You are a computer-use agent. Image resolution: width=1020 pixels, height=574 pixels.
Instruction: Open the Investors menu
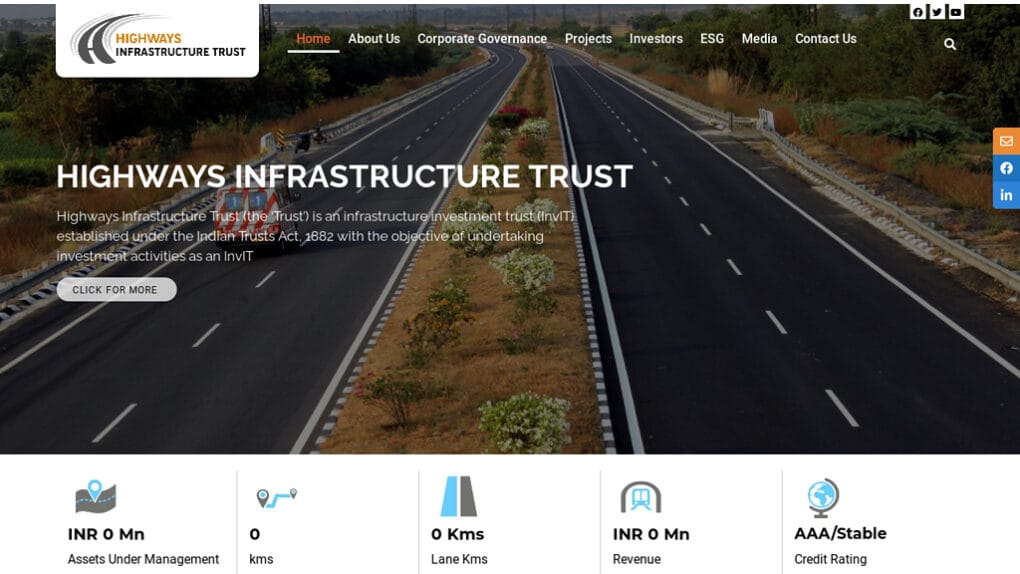tap(656, 39)
